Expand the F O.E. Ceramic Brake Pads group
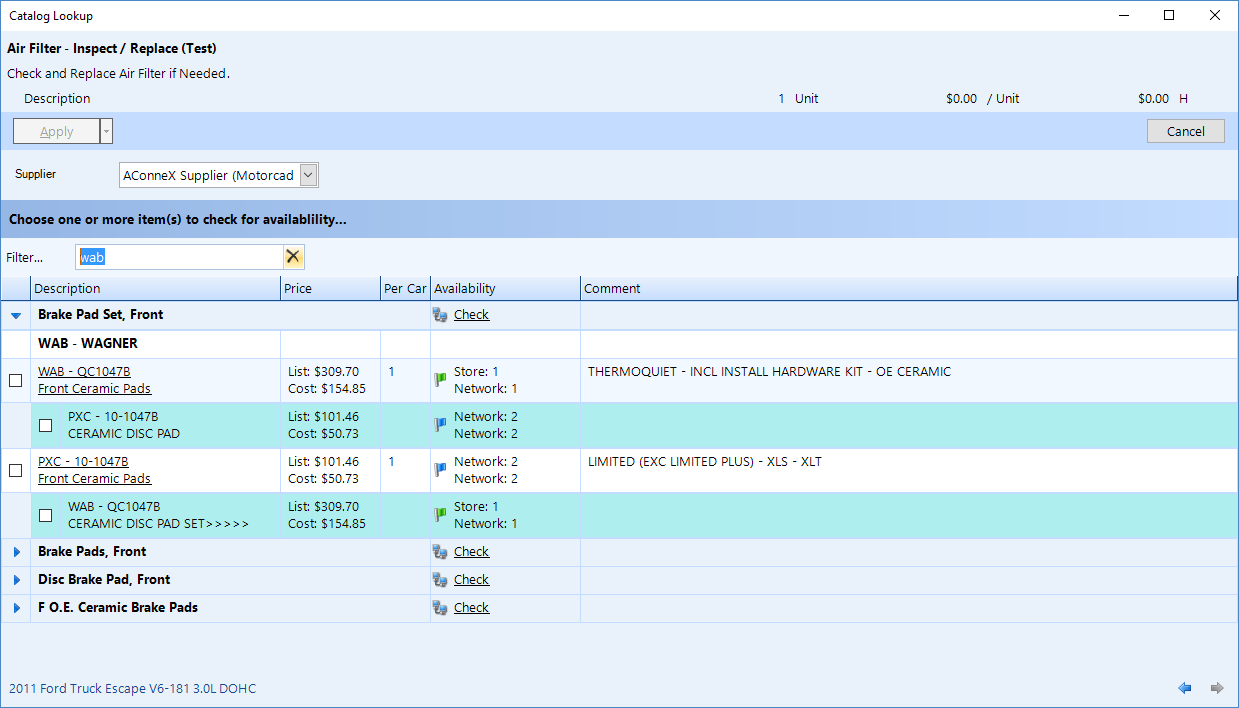The image size is (1239, 708). point(16,608)
